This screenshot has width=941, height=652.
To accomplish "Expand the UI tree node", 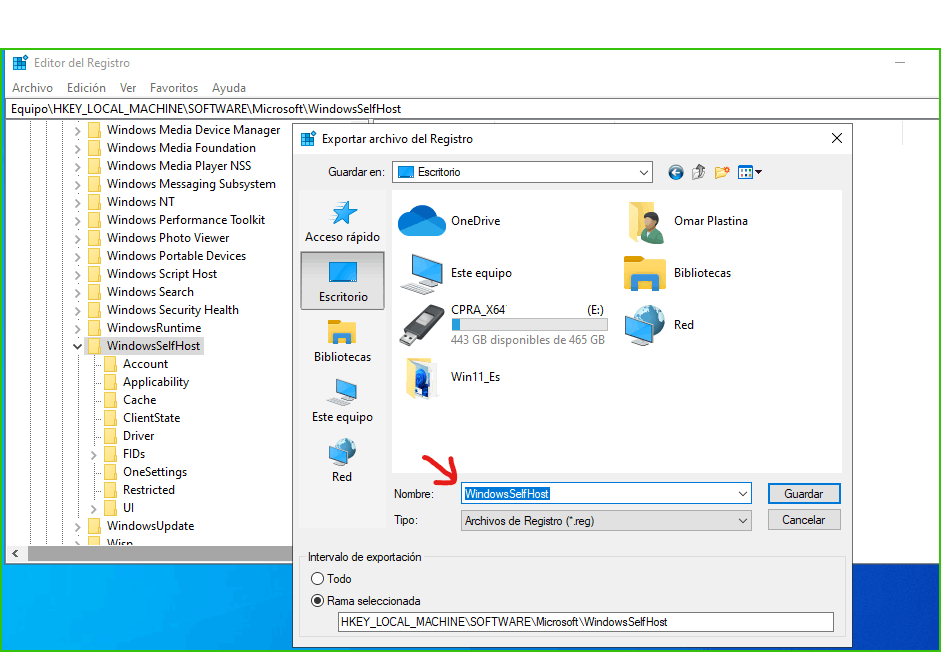I will pos(94,509).
